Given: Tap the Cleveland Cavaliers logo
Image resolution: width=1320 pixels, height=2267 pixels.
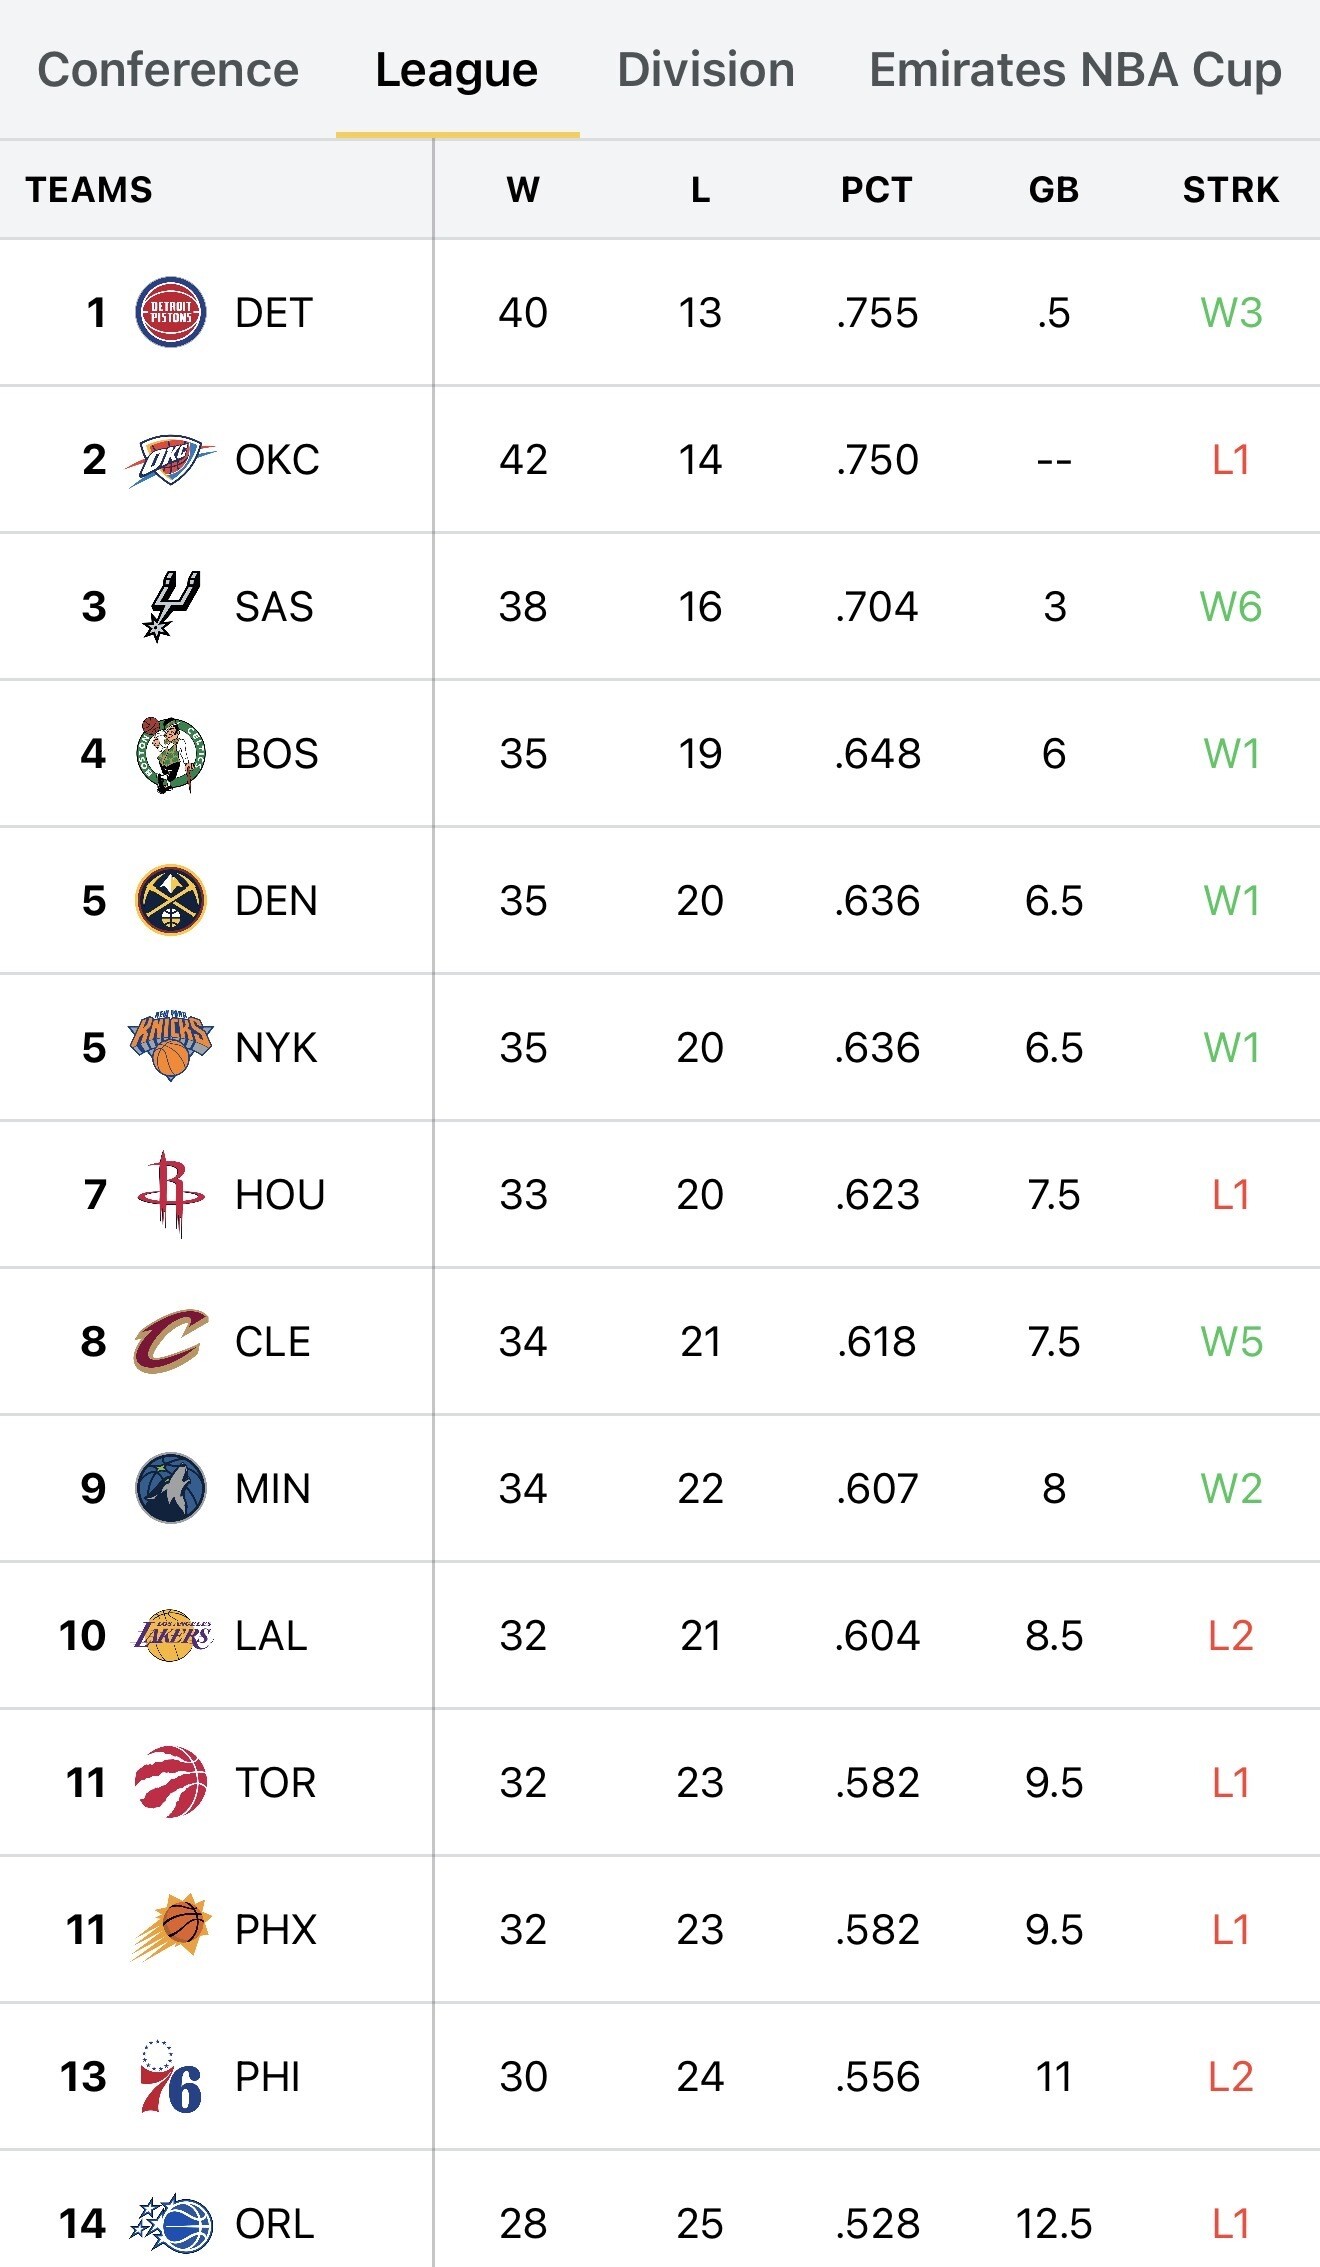Looking at the screenshot, I should pyautogui.click(x=171, y=1341).
